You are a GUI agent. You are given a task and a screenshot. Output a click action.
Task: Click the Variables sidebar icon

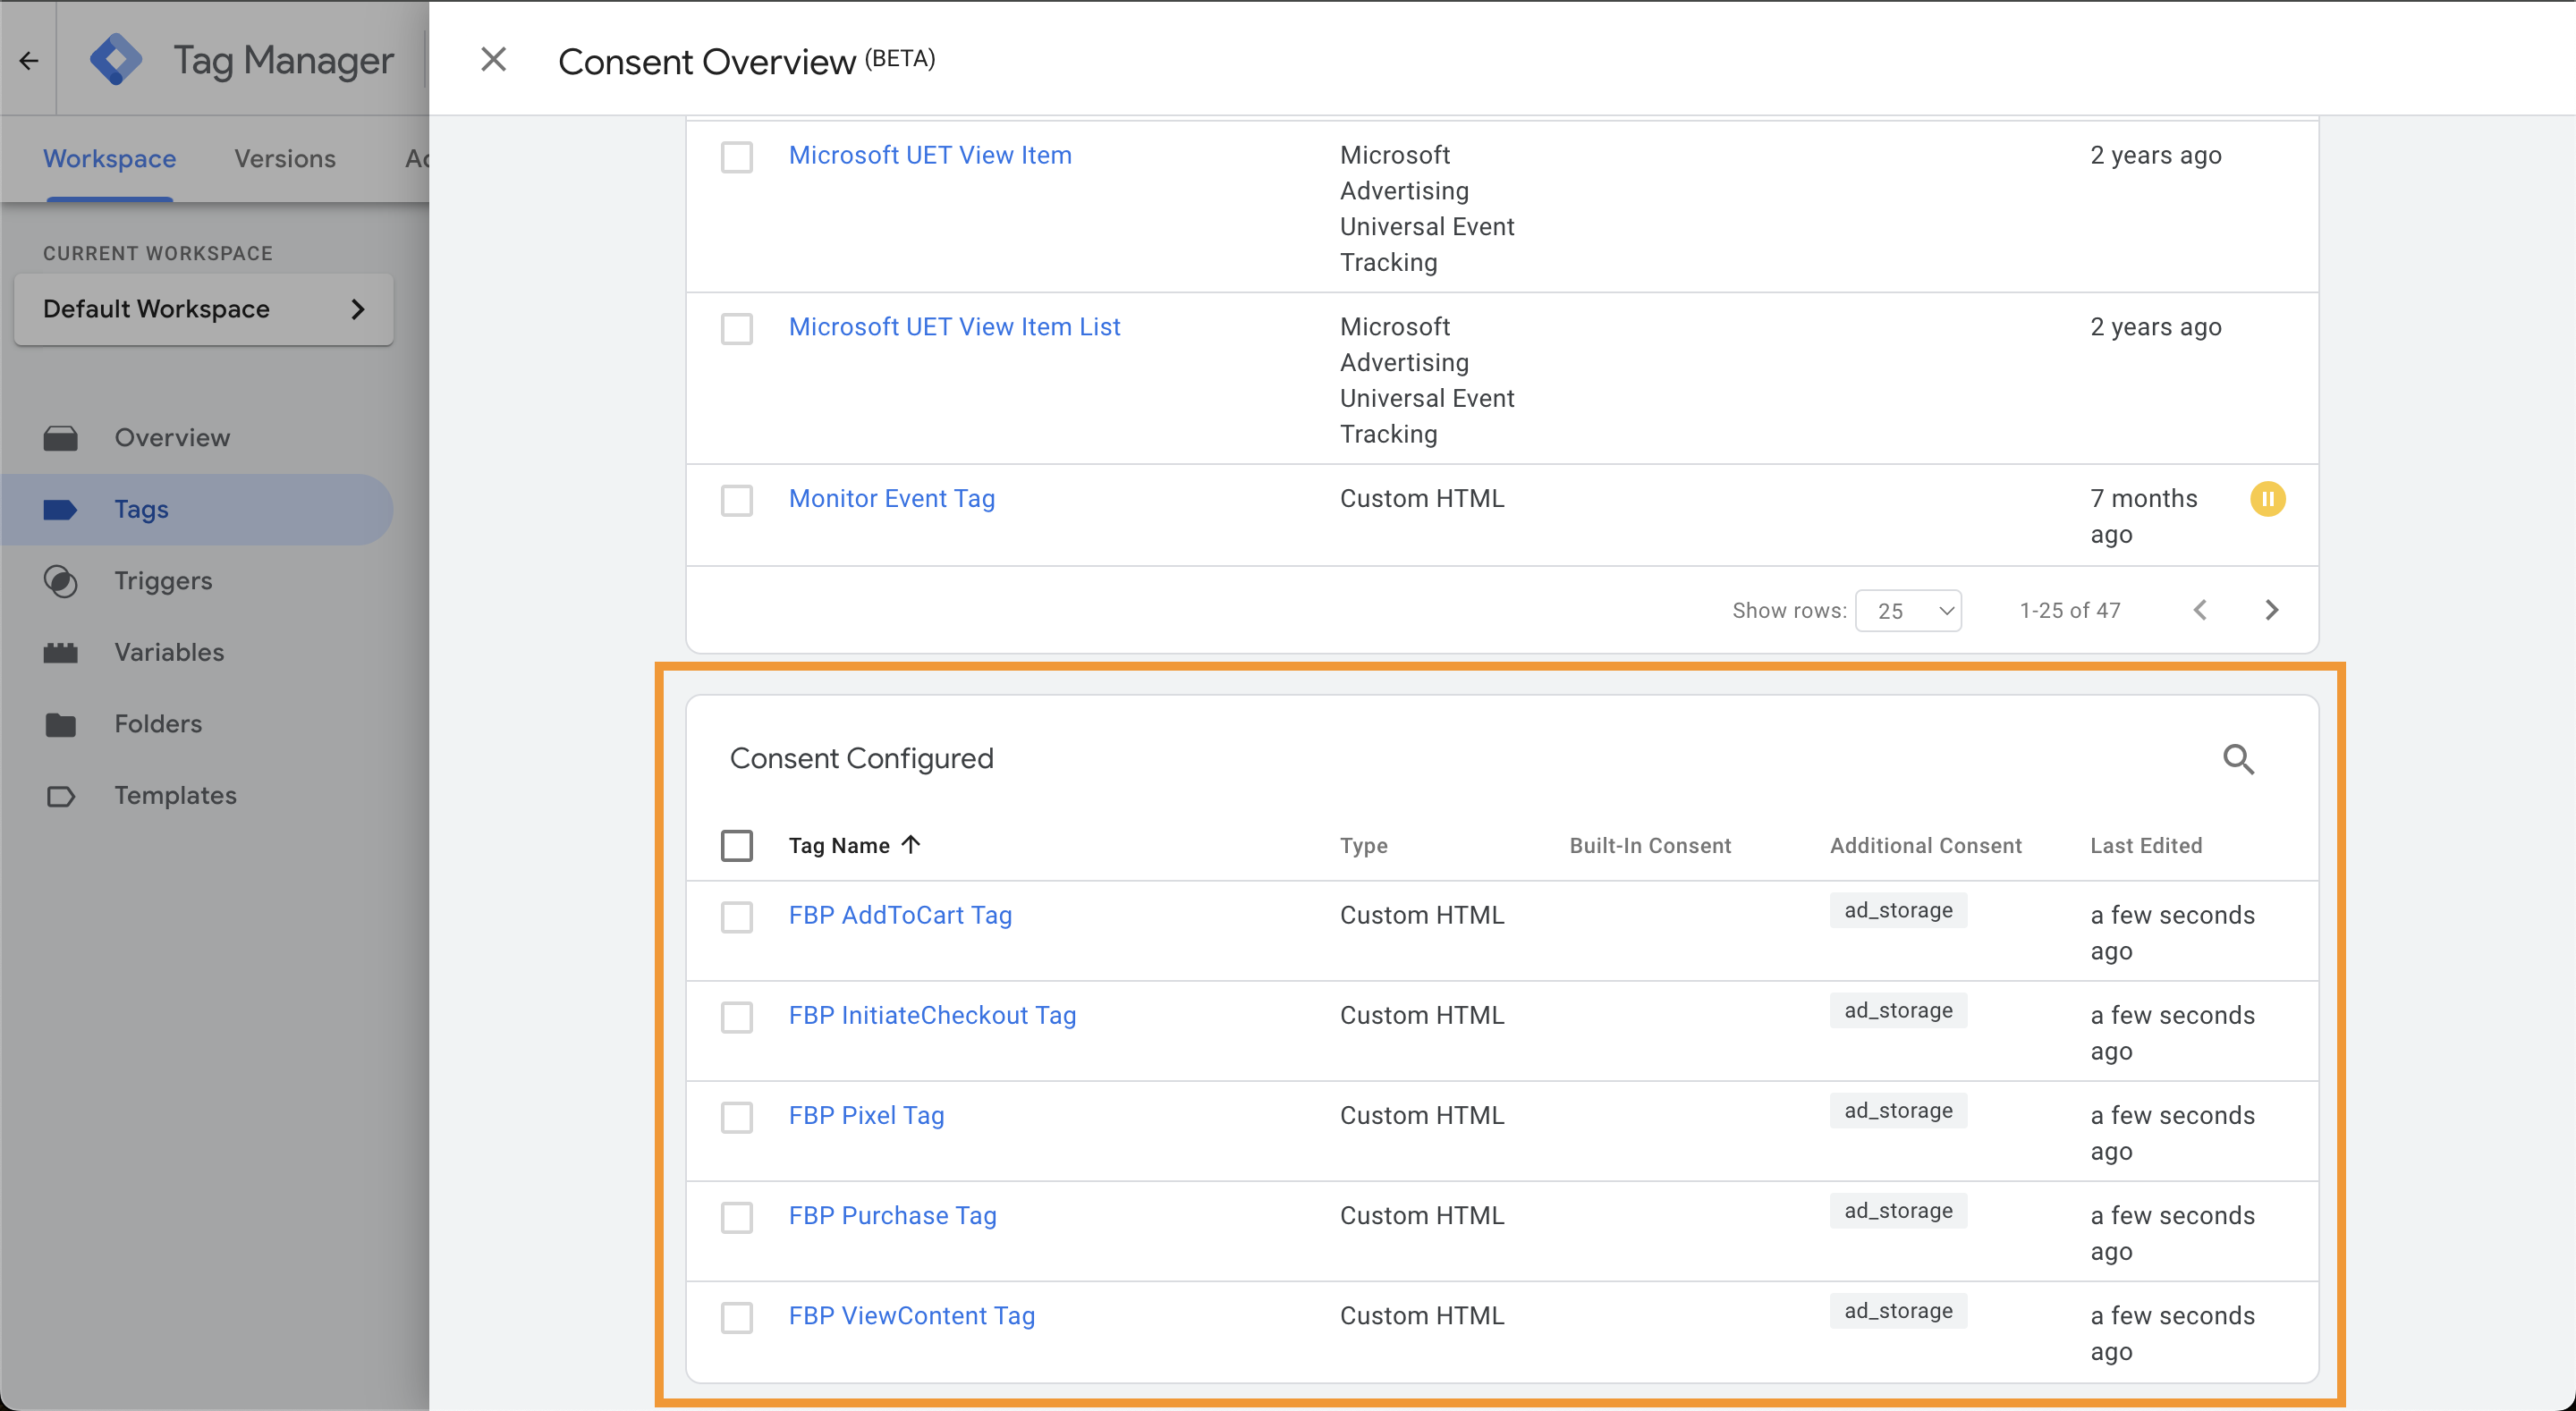[x=60, y=653]
